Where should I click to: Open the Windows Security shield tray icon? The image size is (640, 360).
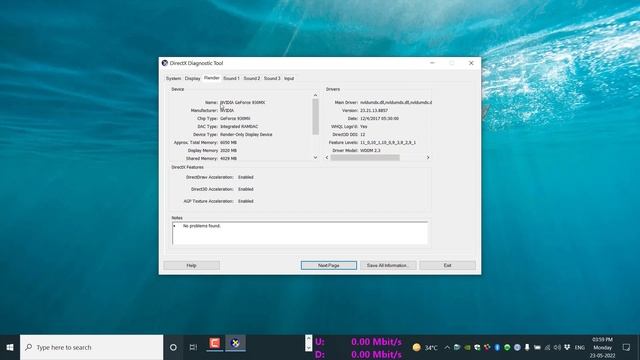coord(477,347)
